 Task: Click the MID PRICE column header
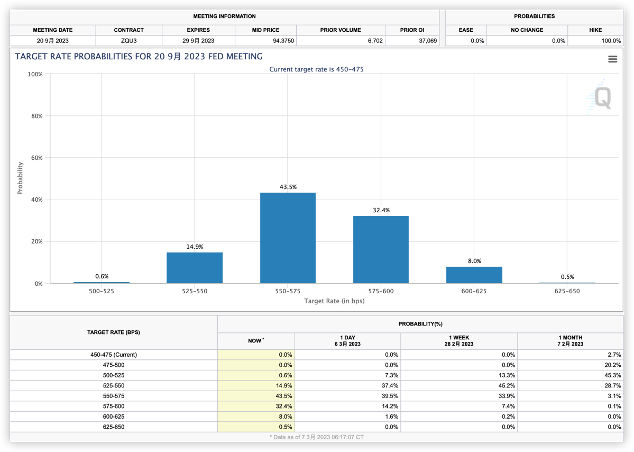(x=265, y=30)
